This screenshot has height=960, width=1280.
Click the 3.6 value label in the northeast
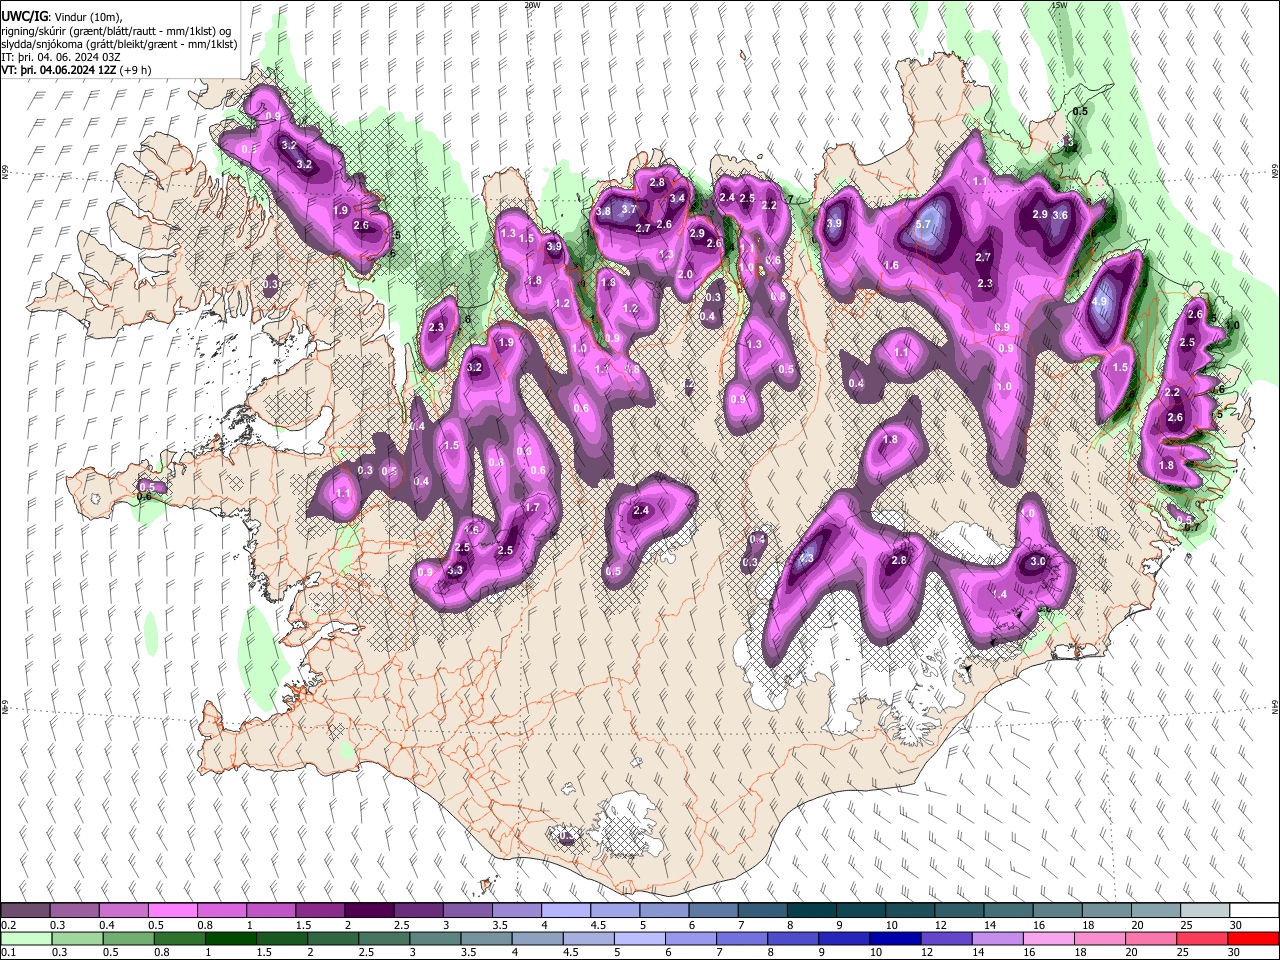click(1061, 215)
